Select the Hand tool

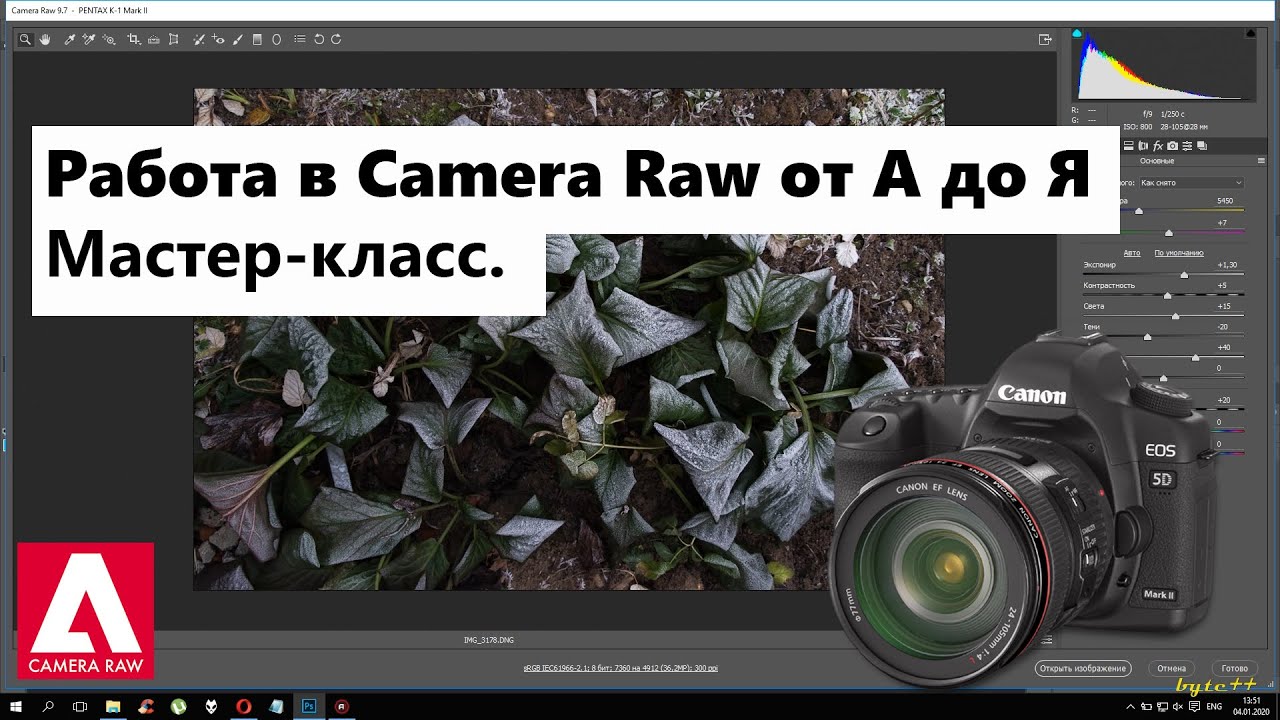coord(45,39)
